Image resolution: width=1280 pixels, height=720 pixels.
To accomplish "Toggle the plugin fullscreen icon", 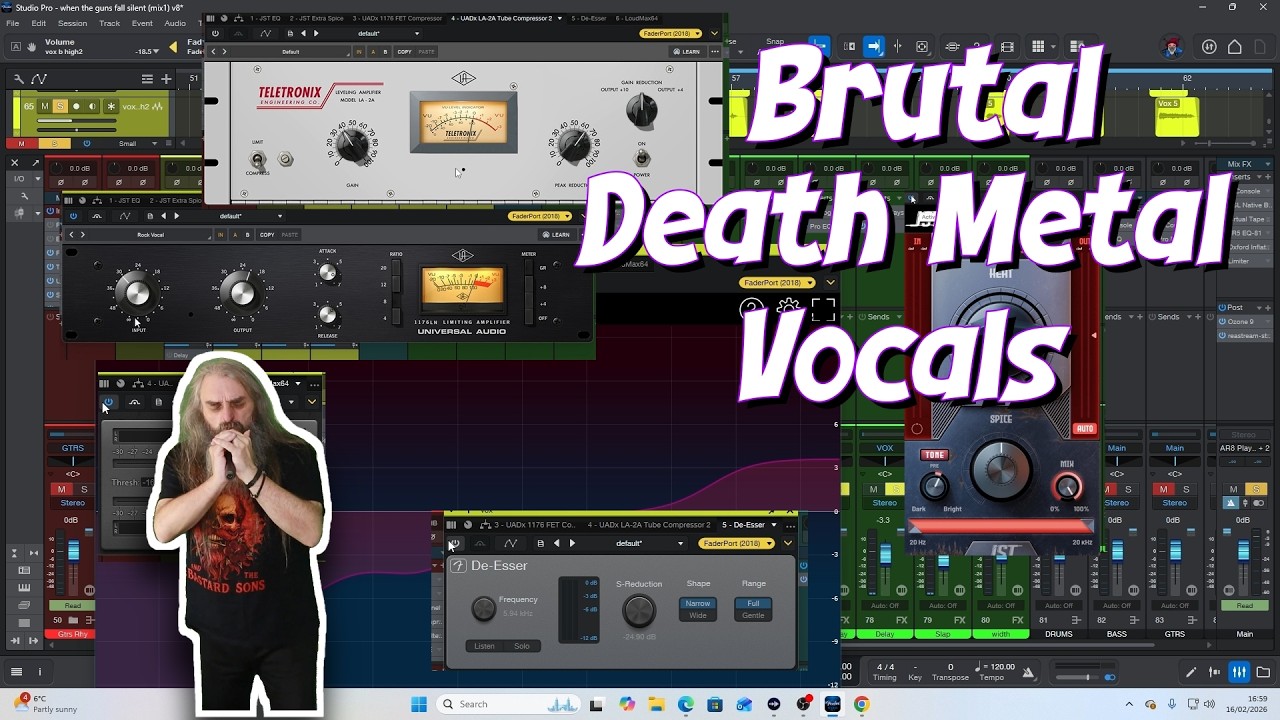I will tap(823, 309).
